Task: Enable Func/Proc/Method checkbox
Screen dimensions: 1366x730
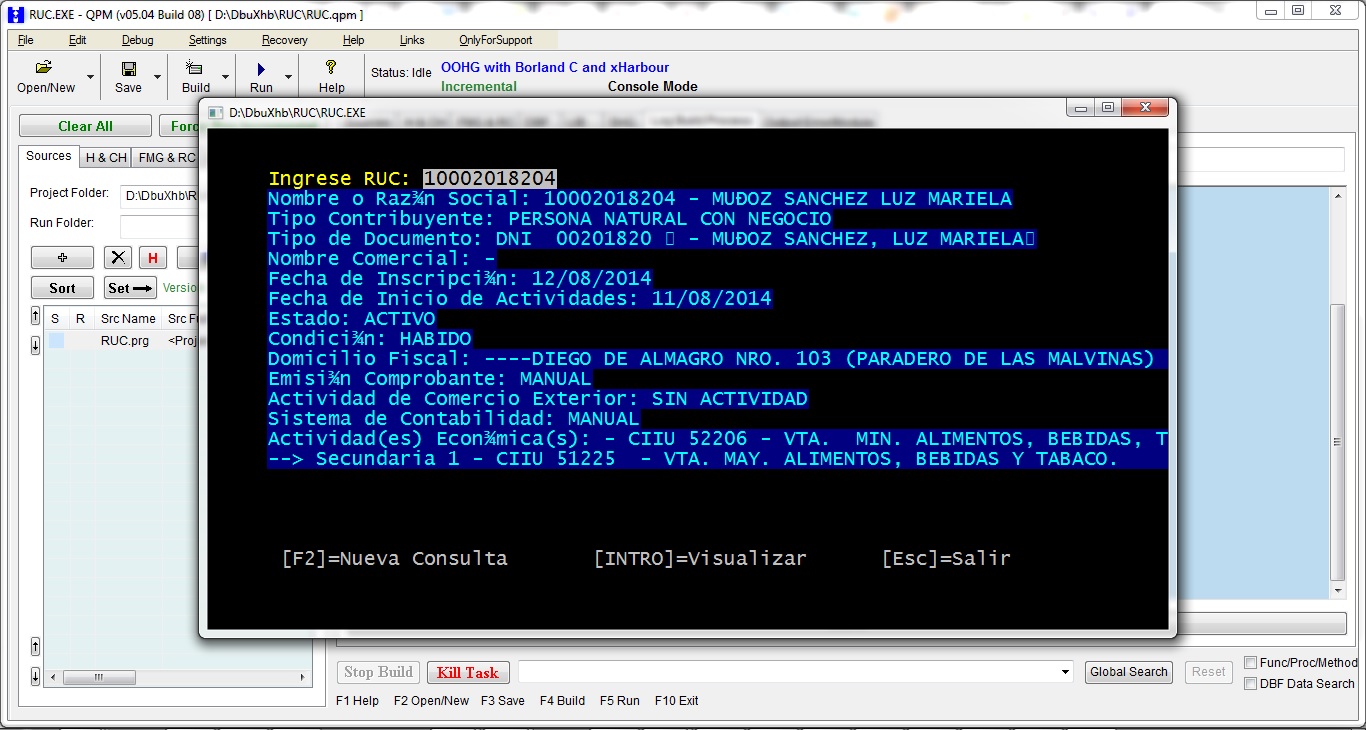Action: click(x=1250, y=662)
